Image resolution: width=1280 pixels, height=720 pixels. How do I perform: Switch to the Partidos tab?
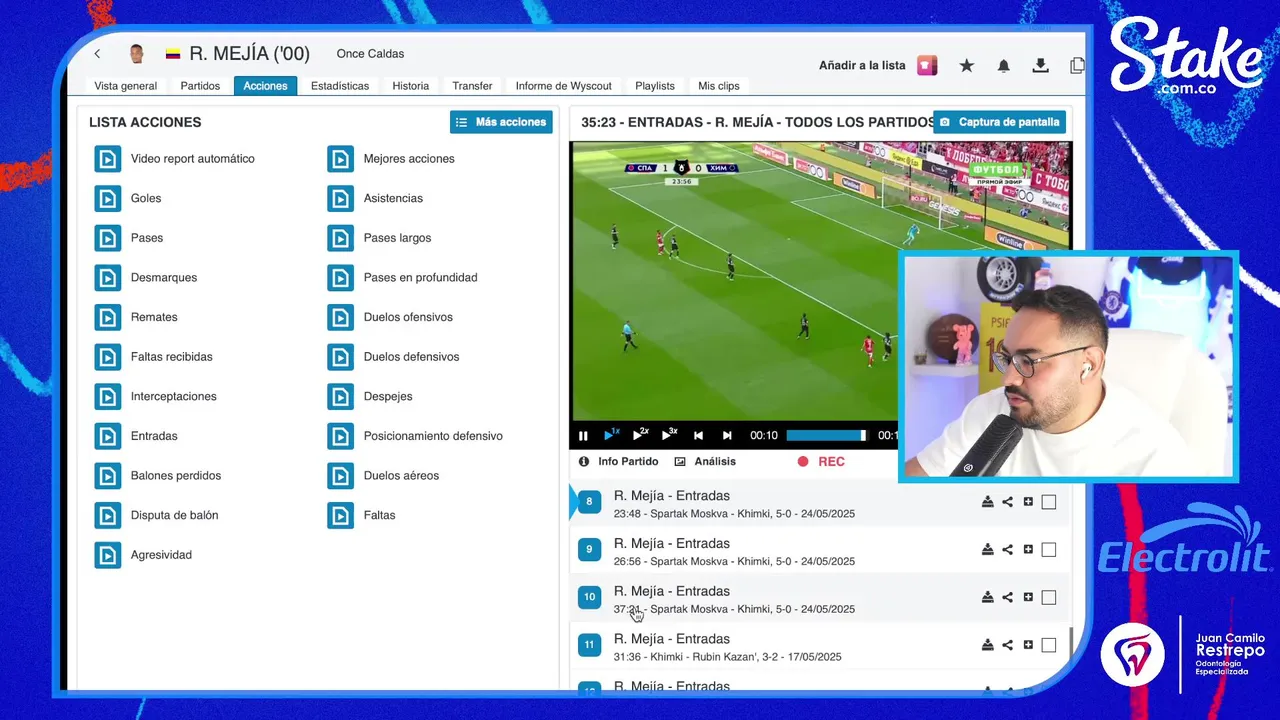(200, 86)
